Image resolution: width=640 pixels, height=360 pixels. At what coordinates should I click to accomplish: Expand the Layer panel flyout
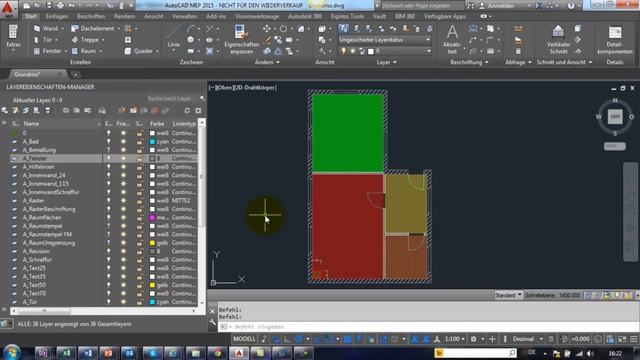(x=387, y=62)
